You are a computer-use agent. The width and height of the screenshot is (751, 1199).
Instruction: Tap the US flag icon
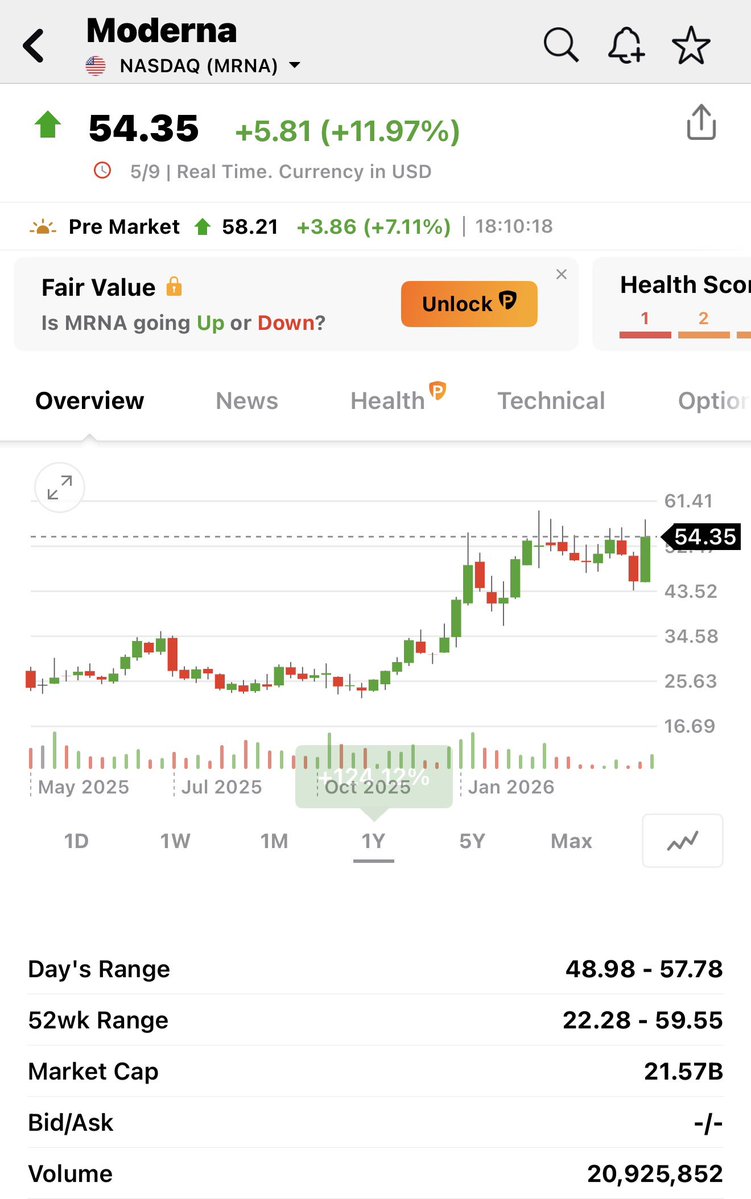[x=96, y=66]
